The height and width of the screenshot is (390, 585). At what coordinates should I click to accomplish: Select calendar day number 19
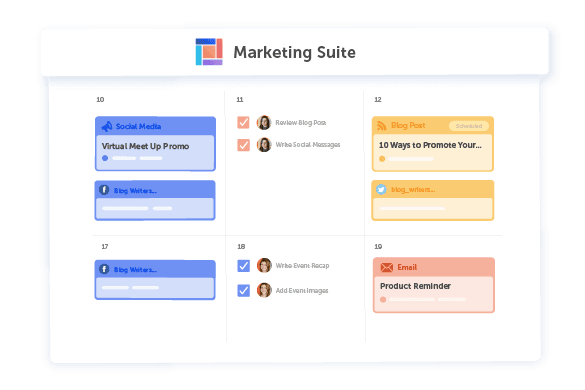[378, 246]
